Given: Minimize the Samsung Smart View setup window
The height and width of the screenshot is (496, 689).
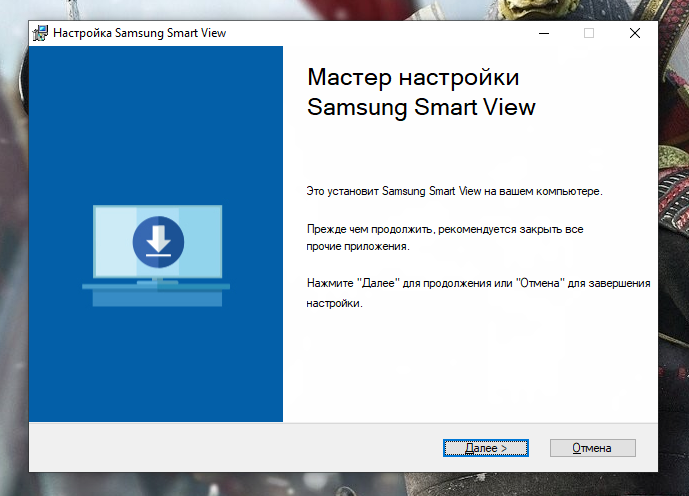Looking at the screenshot, I should point(542,33).
